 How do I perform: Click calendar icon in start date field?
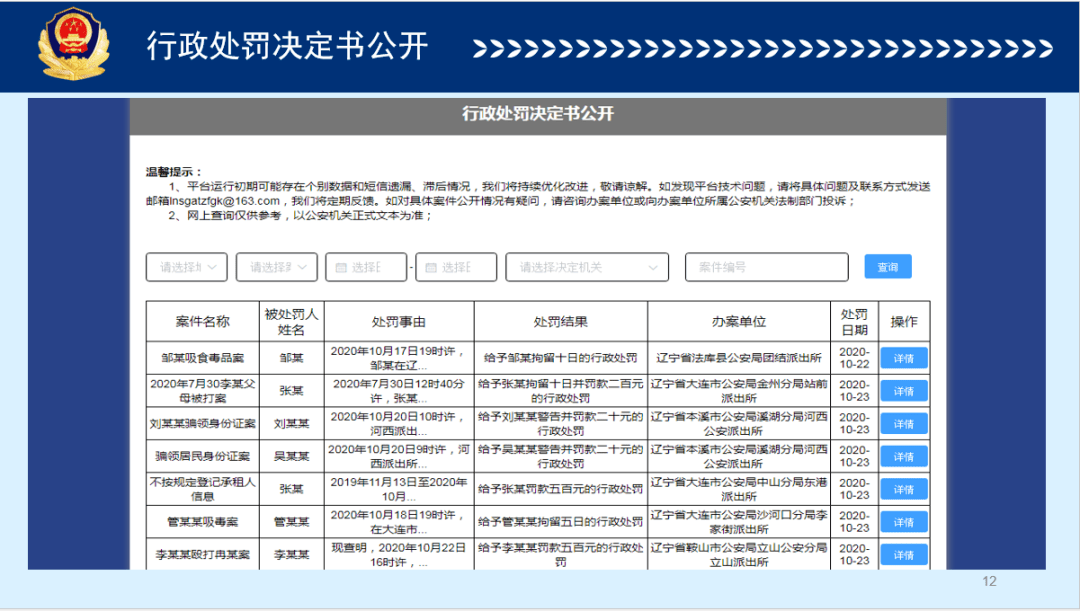(x=341, y=267)
